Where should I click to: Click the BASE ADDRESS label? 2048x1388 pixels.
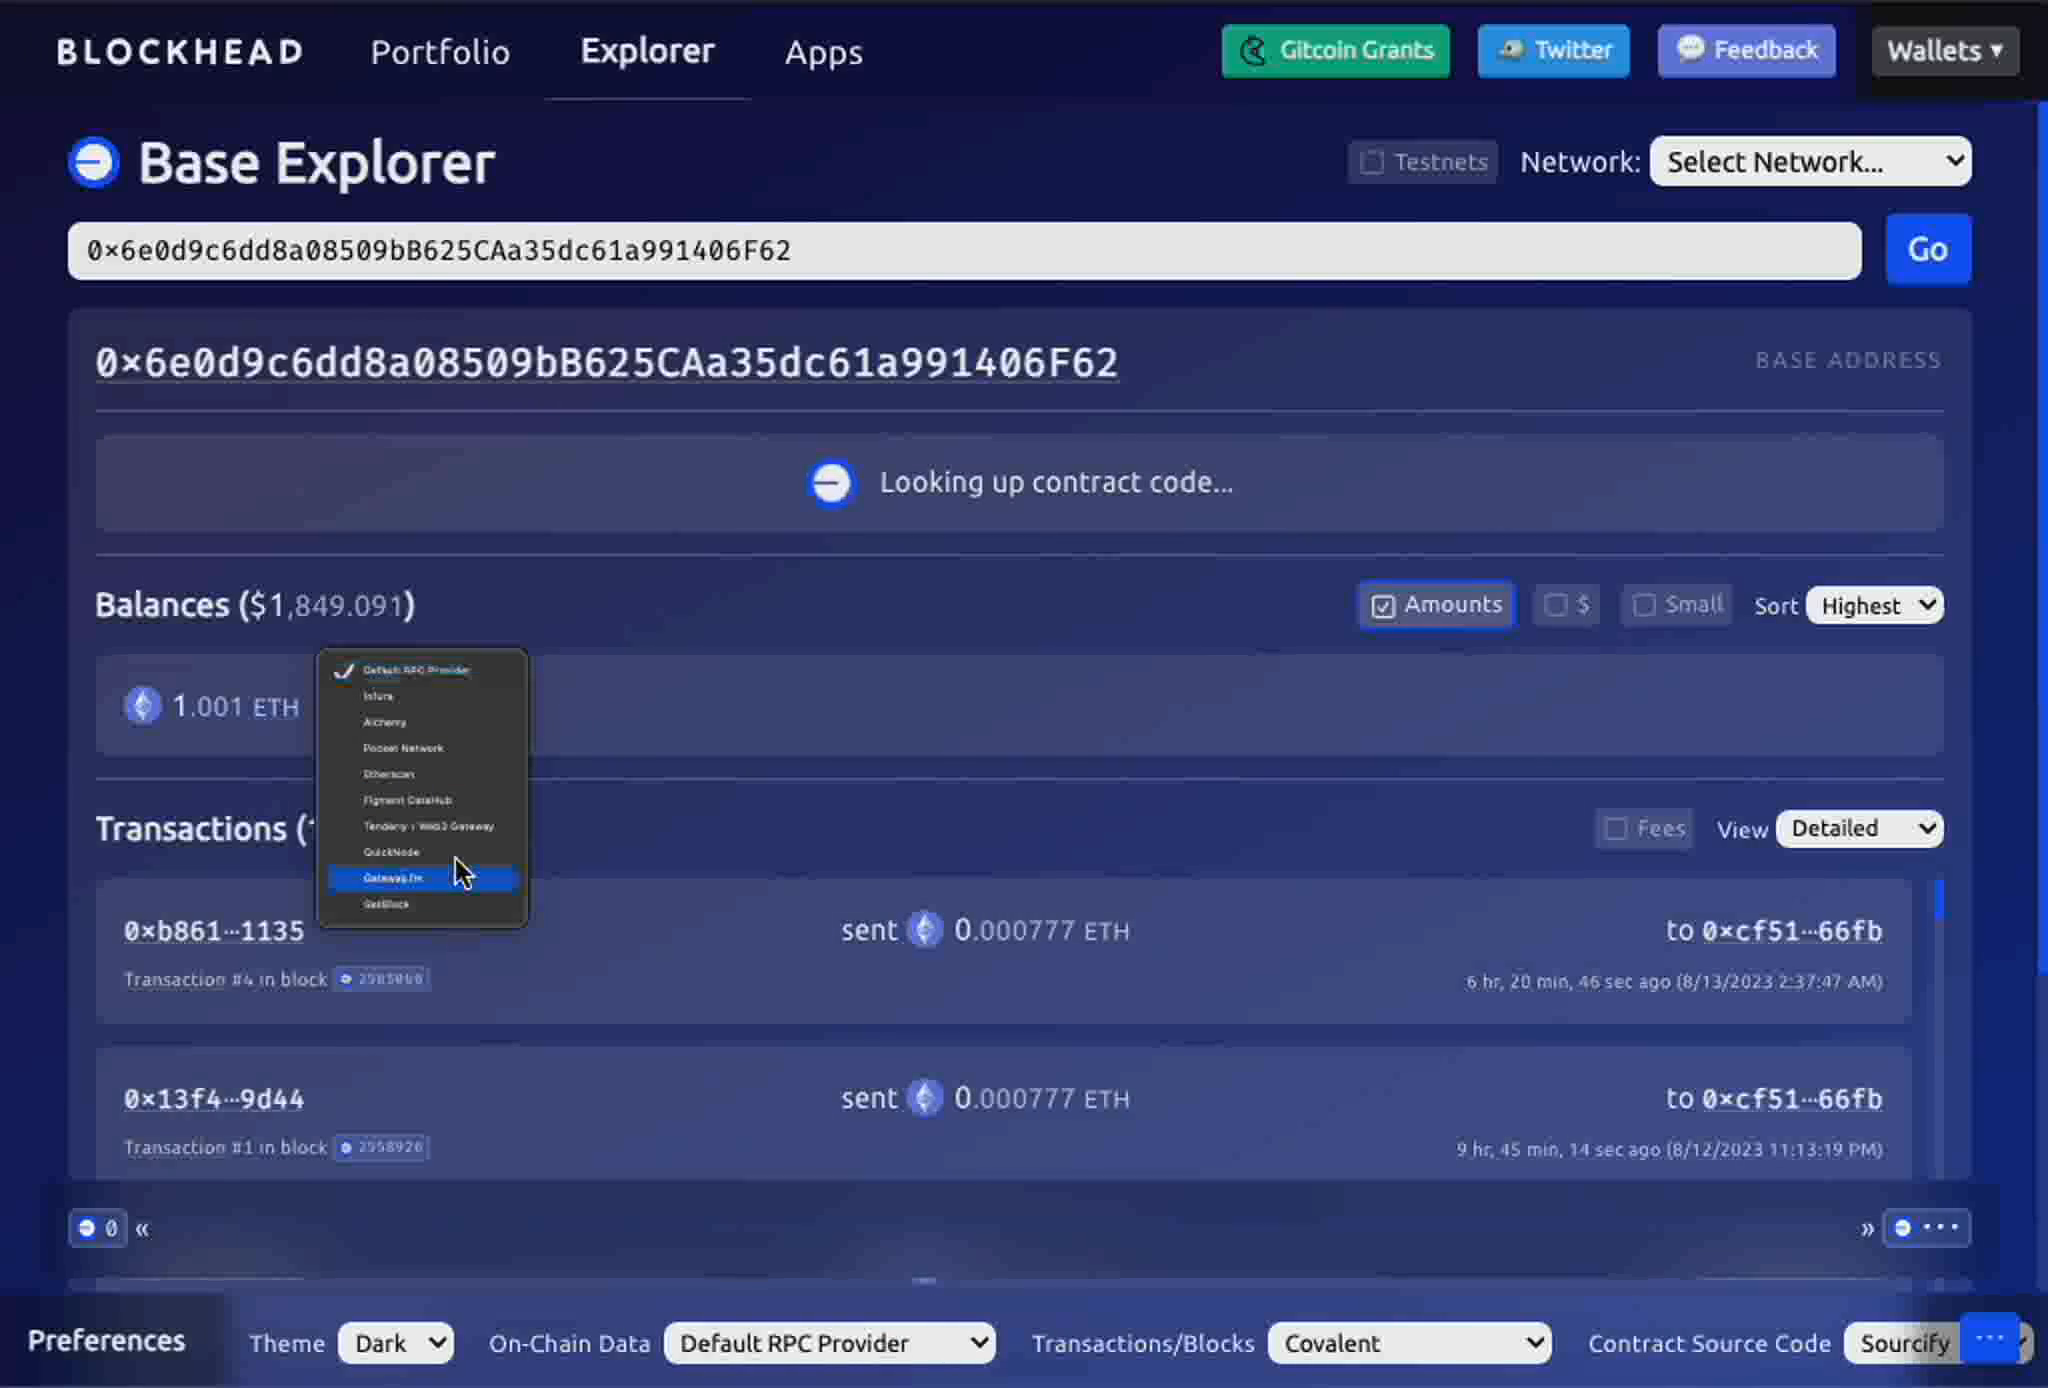click(1848, 360)
